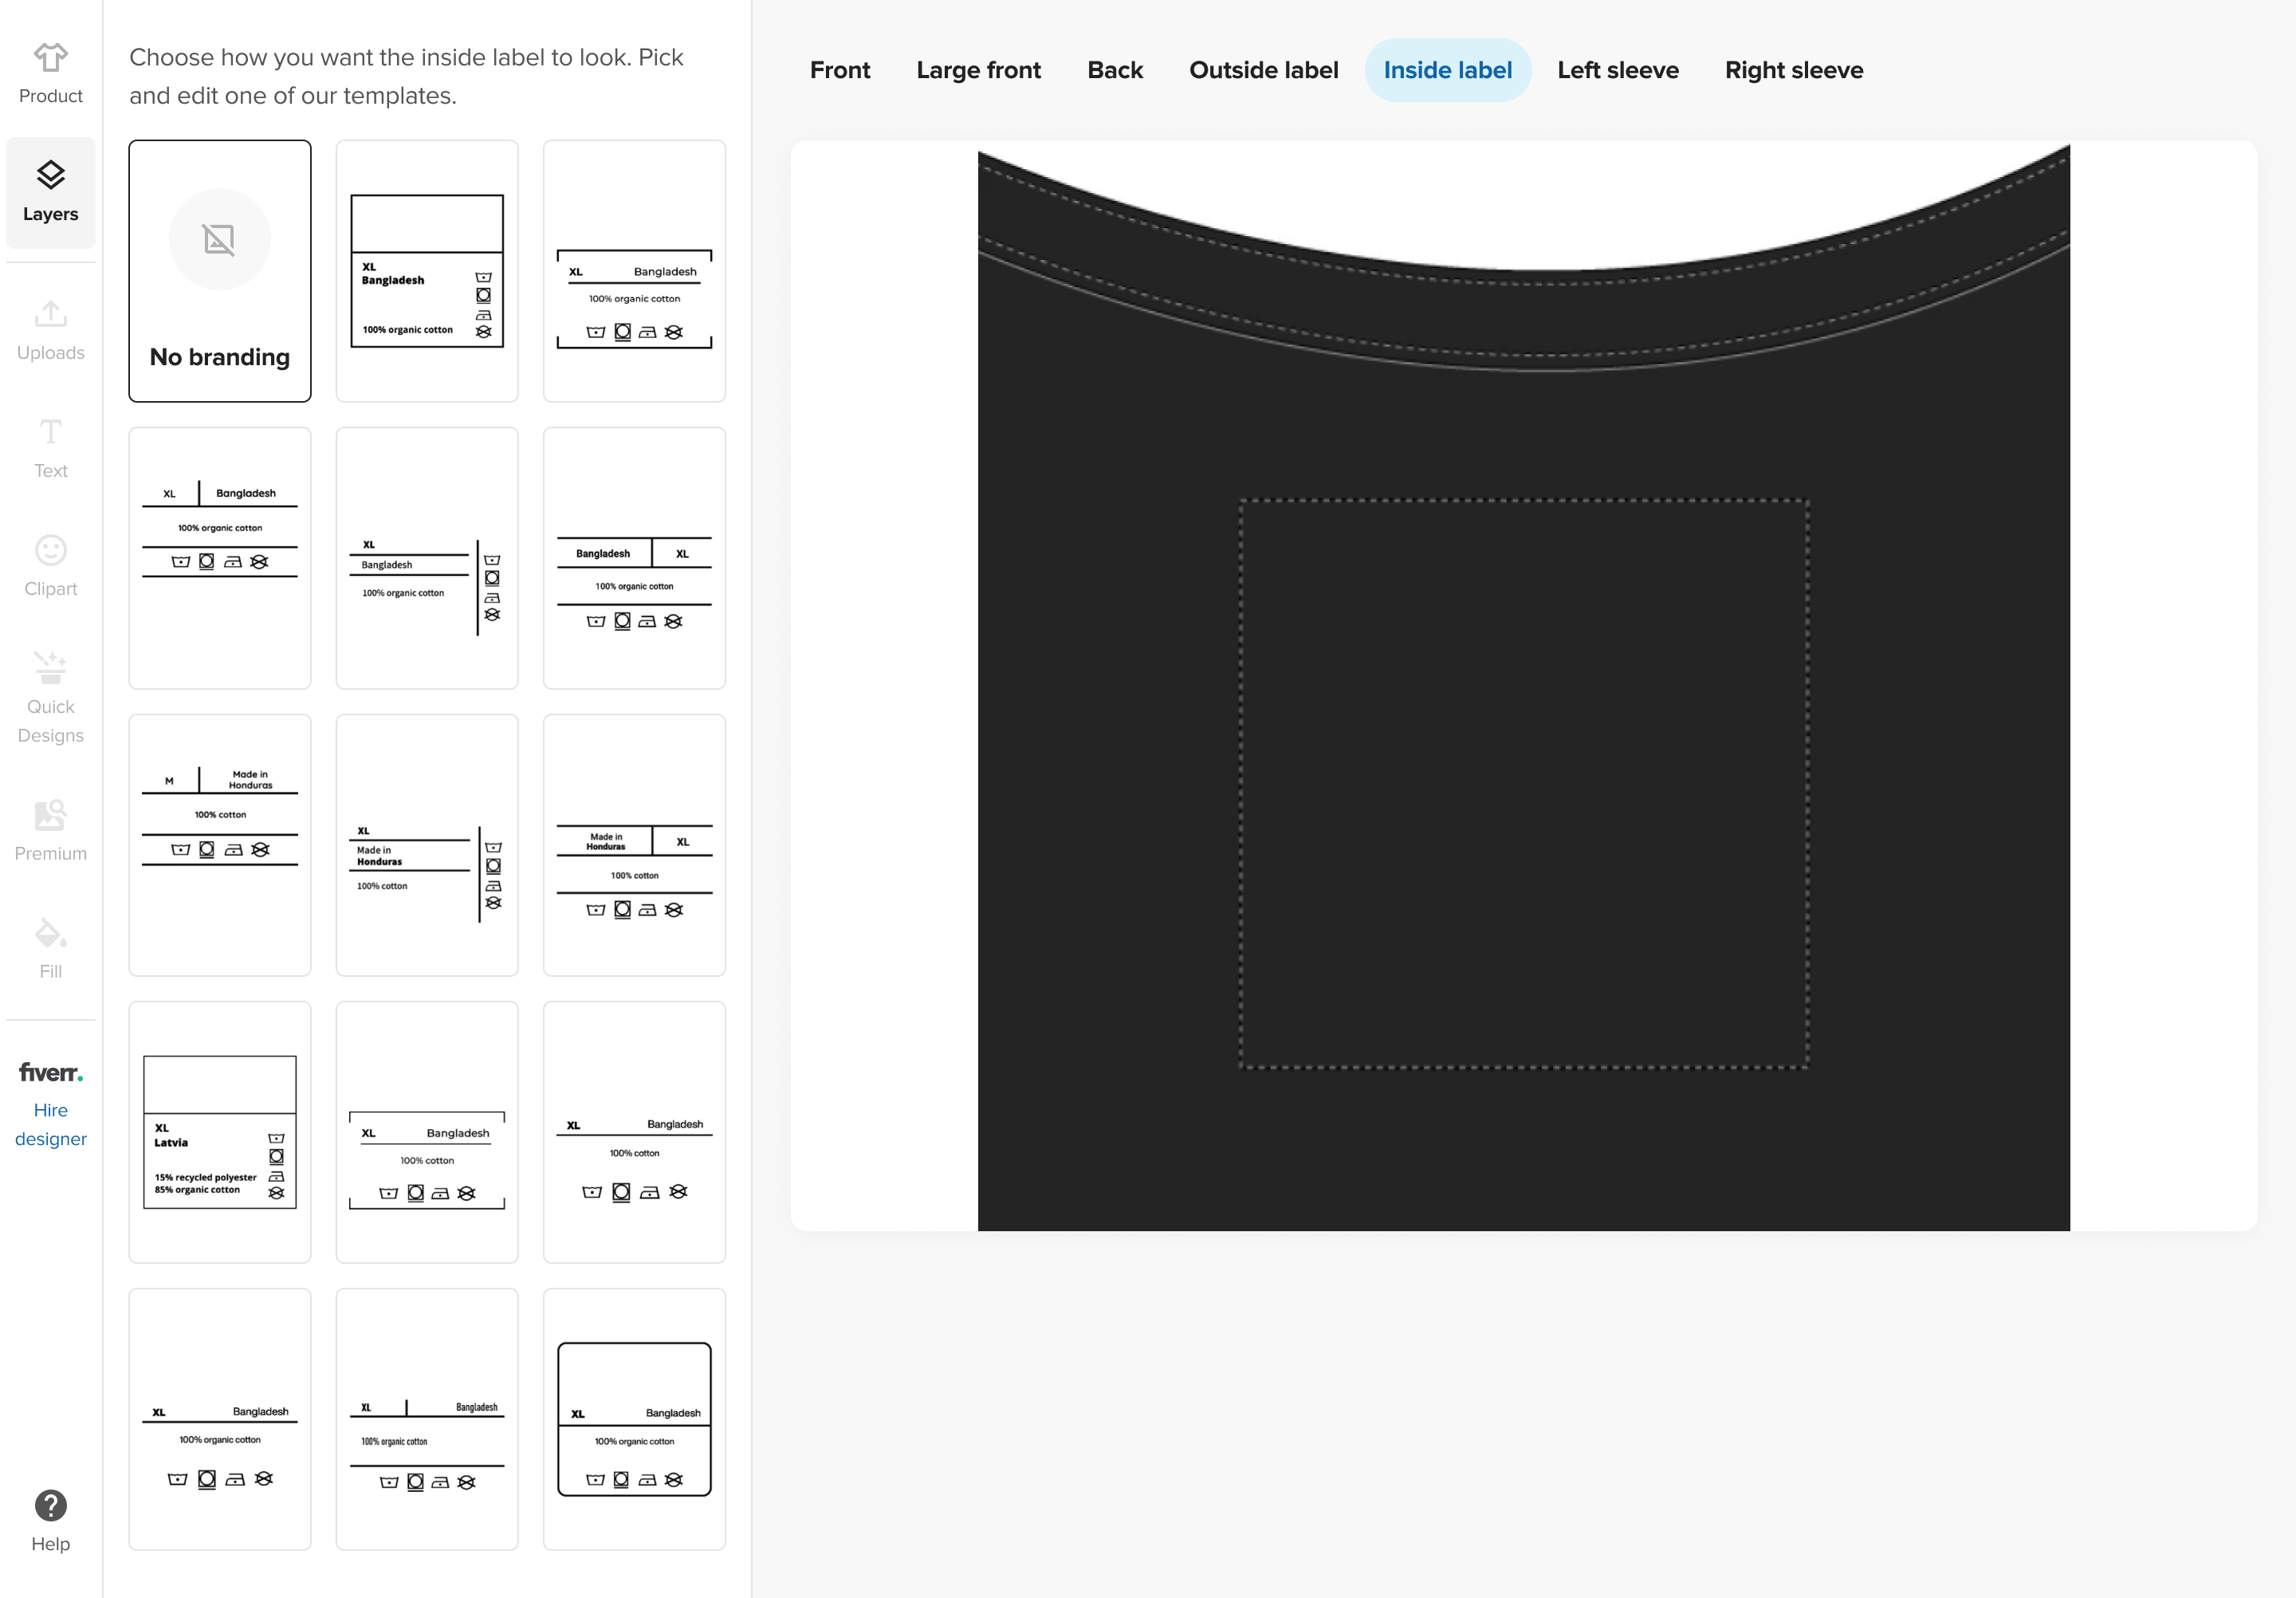Select the Large front tab
The width and height of the screenshot is (2296, 1598).
[979, 70]
